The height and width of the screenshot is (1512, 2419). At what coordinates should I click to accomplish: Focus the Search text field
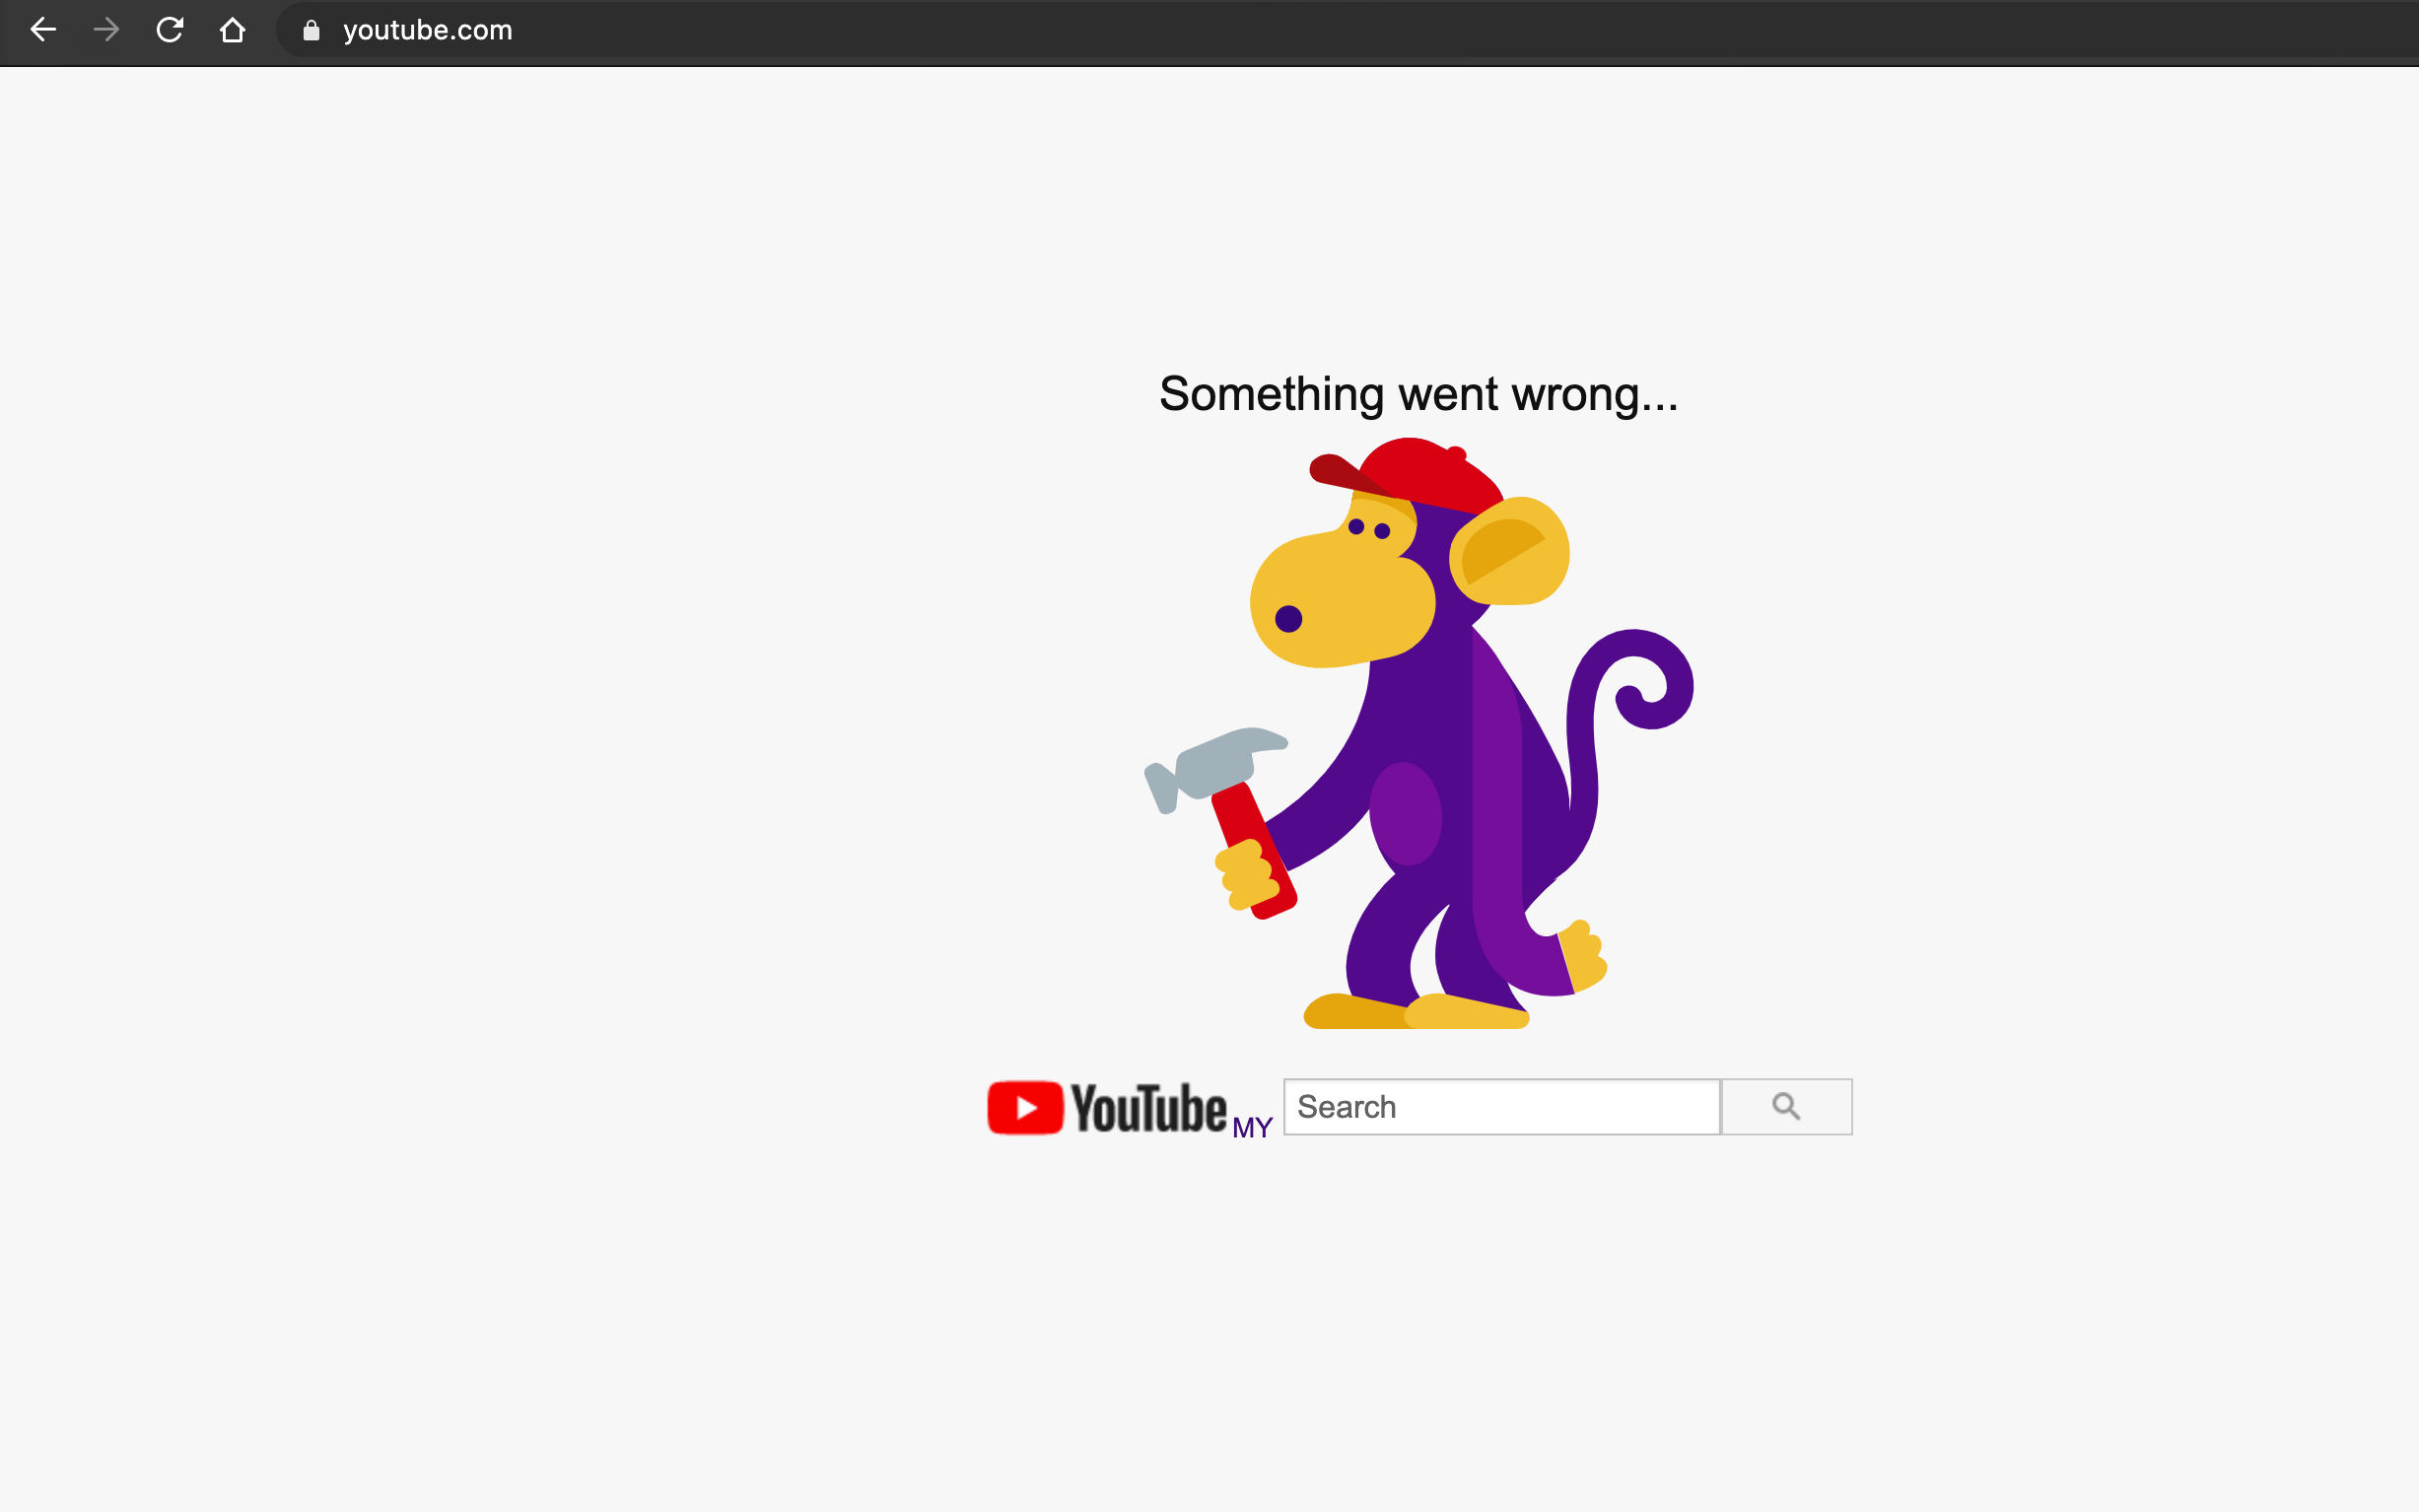click(x=1500, y=1107)
